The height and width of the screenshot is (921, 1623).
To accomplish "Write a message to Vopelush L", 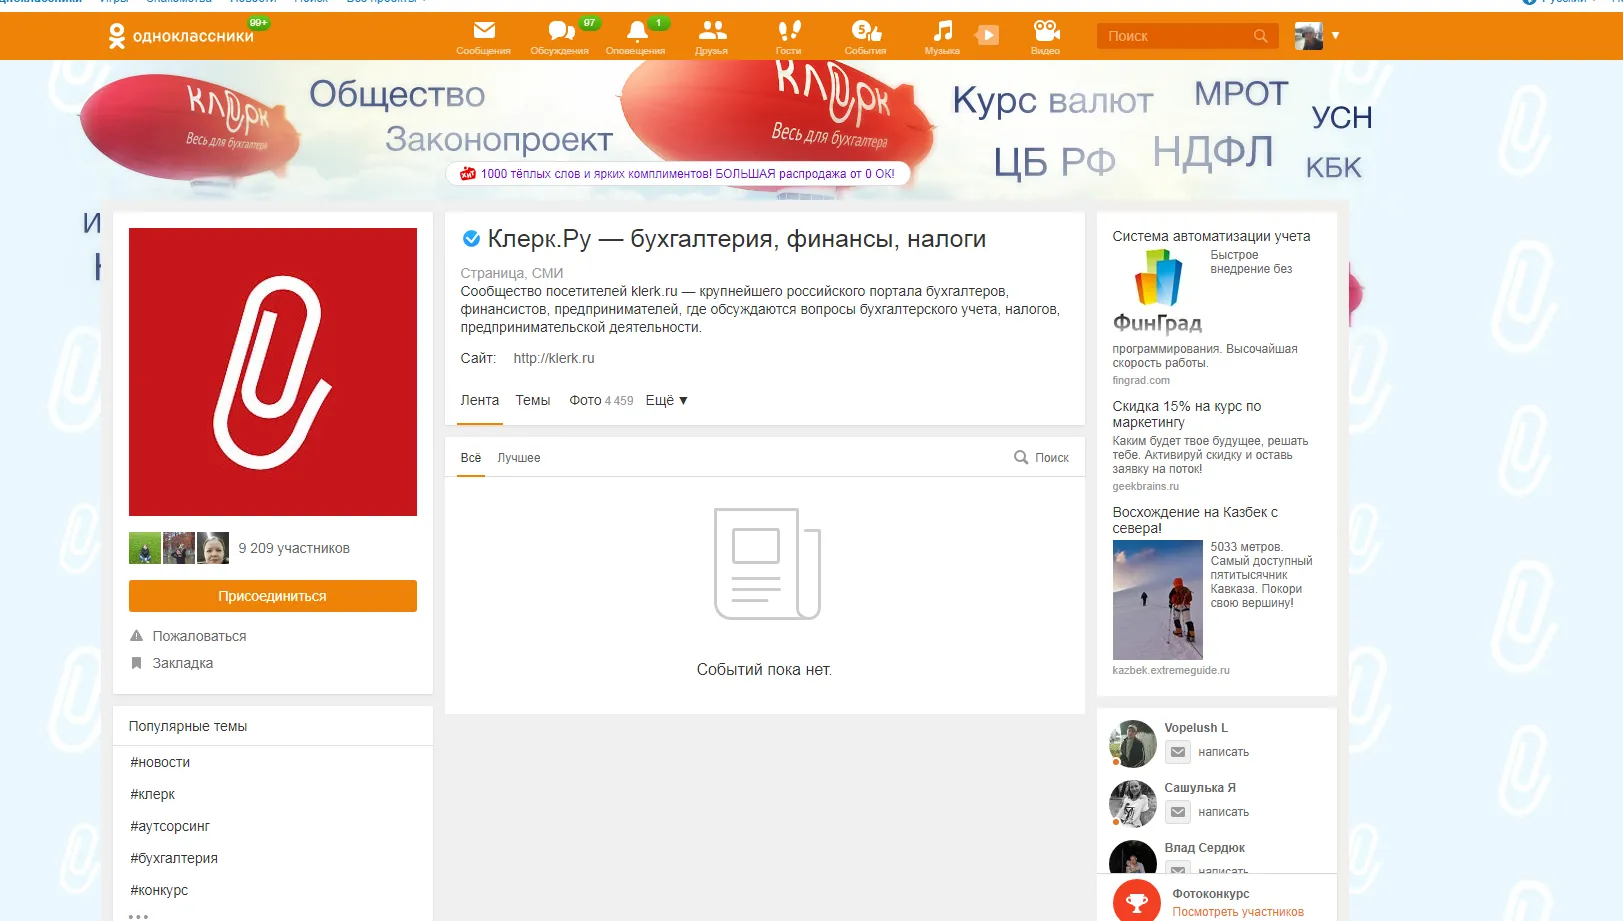I will click(x=1223, y=752).
